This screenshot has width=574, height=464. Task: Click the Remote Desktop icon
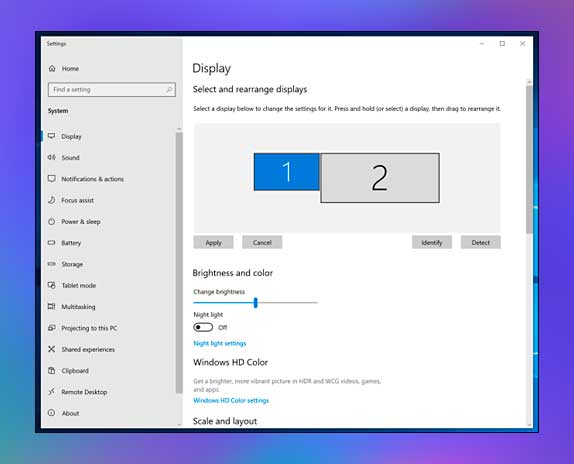tap(52, 392)
